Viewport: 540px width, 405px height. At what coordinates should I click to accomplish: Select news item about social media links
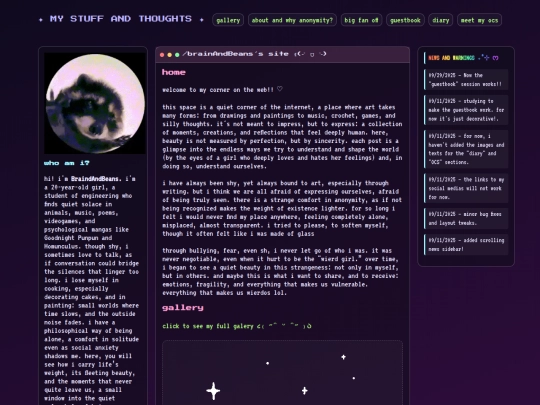[466, 188]
